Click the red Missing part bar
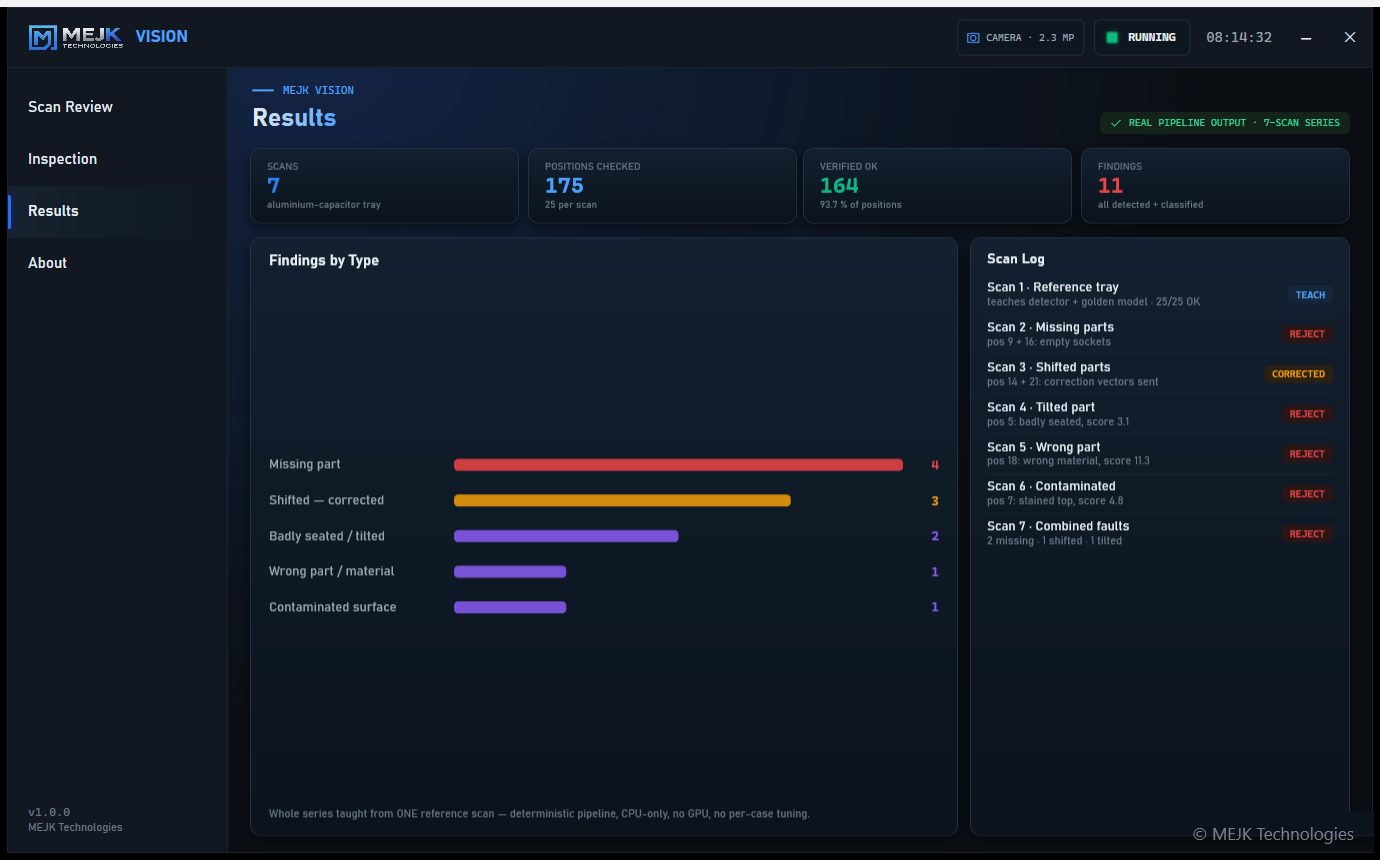This screenshot has height=860, width=1380. tap(678, 465)
